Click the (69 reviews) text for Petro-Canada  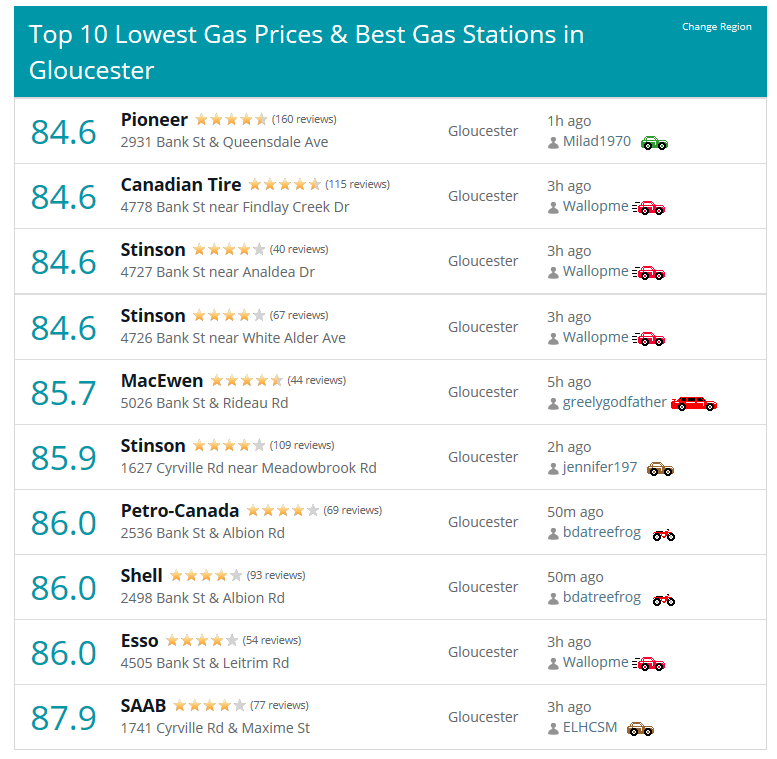click(352, 510)
